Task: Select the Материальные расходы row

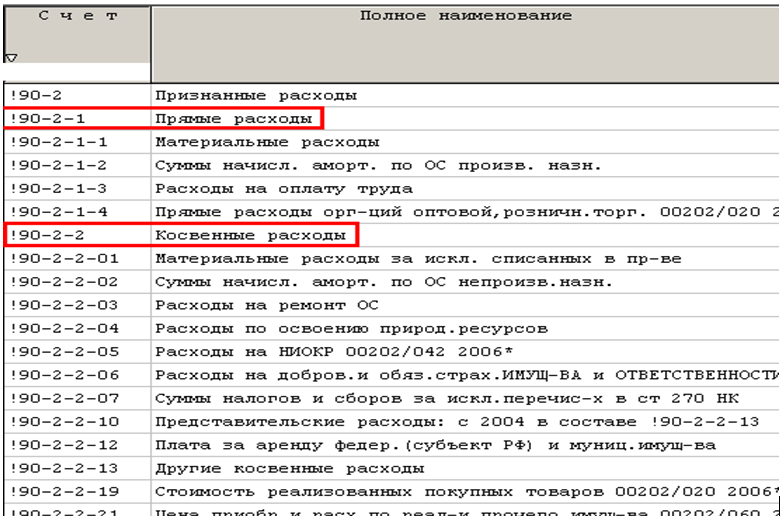Action: click(266, 143)
